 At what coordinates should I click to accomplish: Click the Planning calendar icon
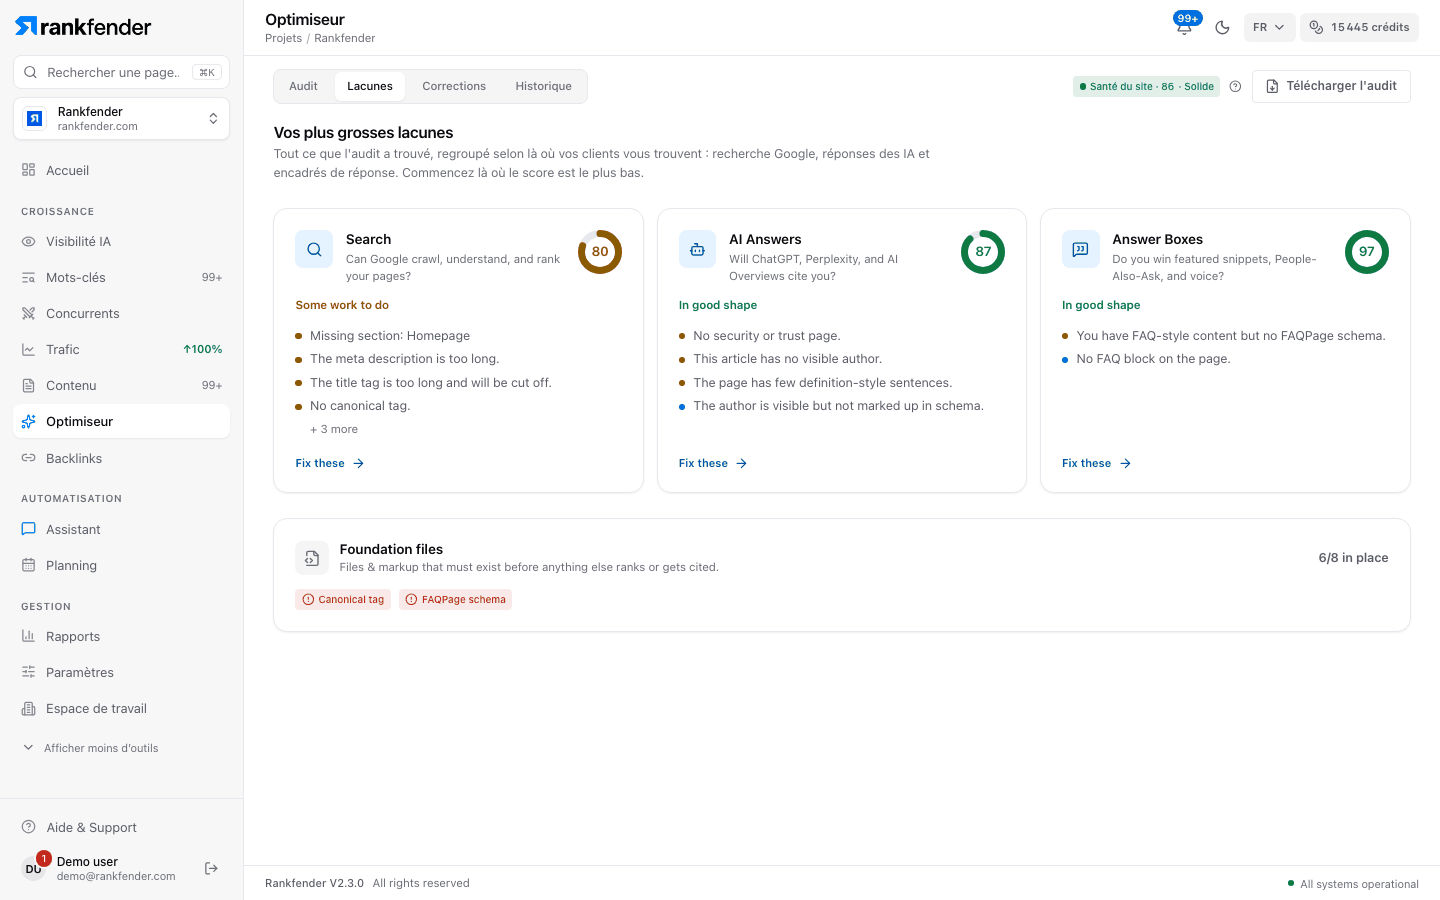(x=29, y=565)
